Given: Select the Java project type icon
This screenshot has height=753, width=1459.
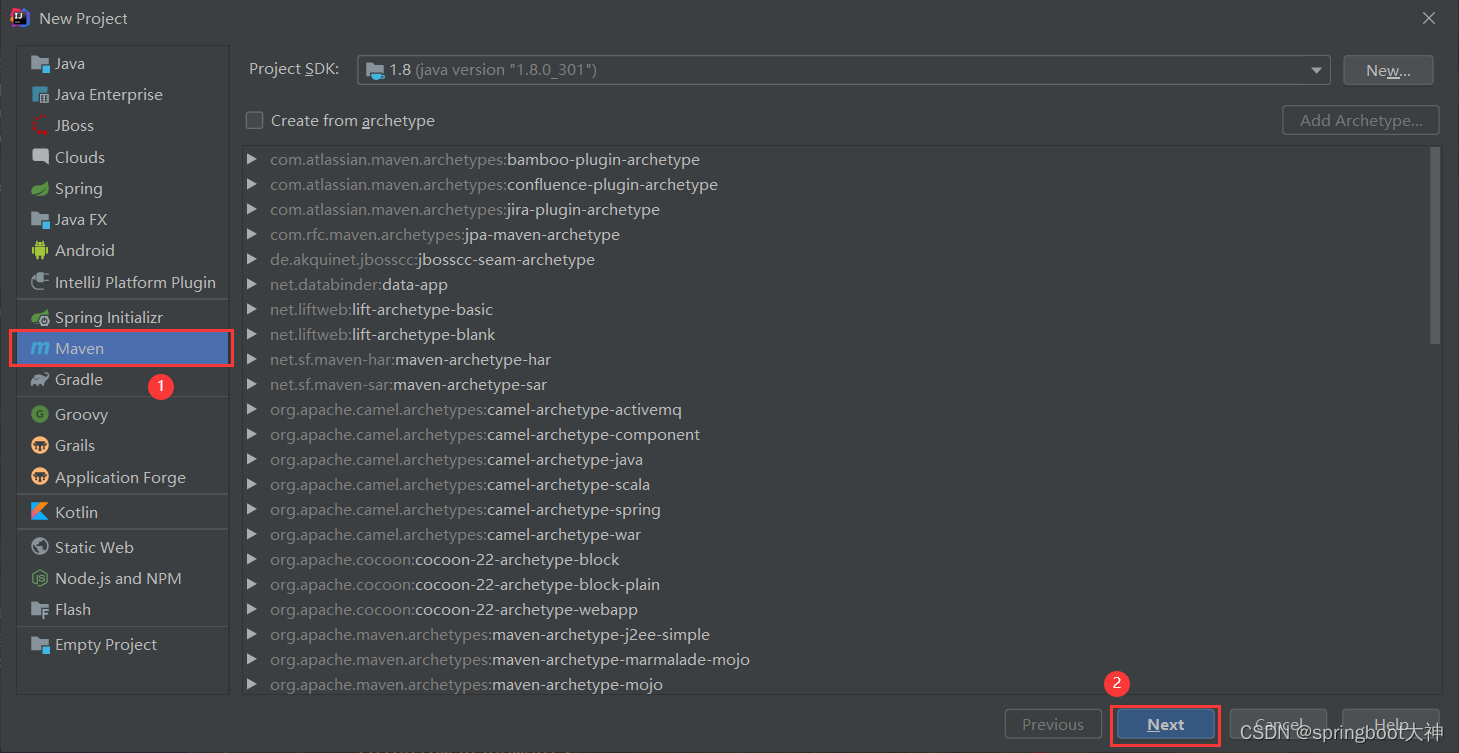Looking at the screenshot, I should pos(40,64).
